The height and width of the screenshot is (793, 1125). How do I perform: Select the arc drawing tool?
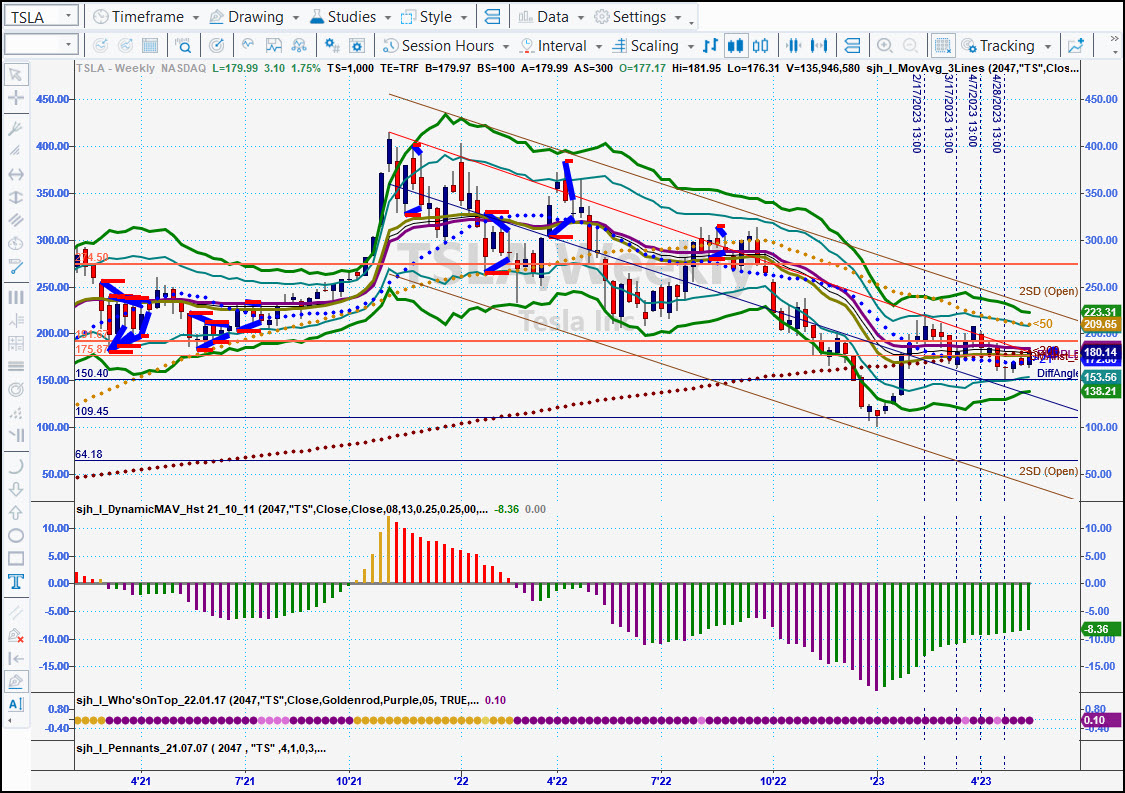(x=15, y=466)
